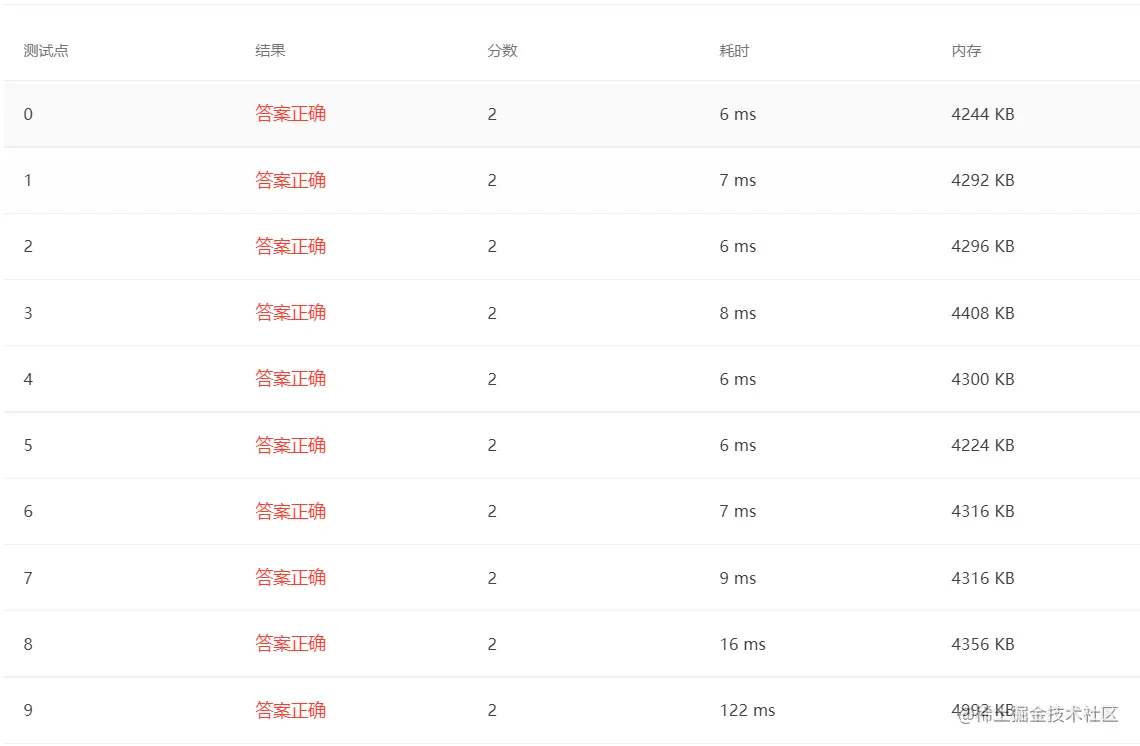Screen dimensions: 1140x746
Task: Open 答案正确 result for test point 2
Action: tap(290, 246)
